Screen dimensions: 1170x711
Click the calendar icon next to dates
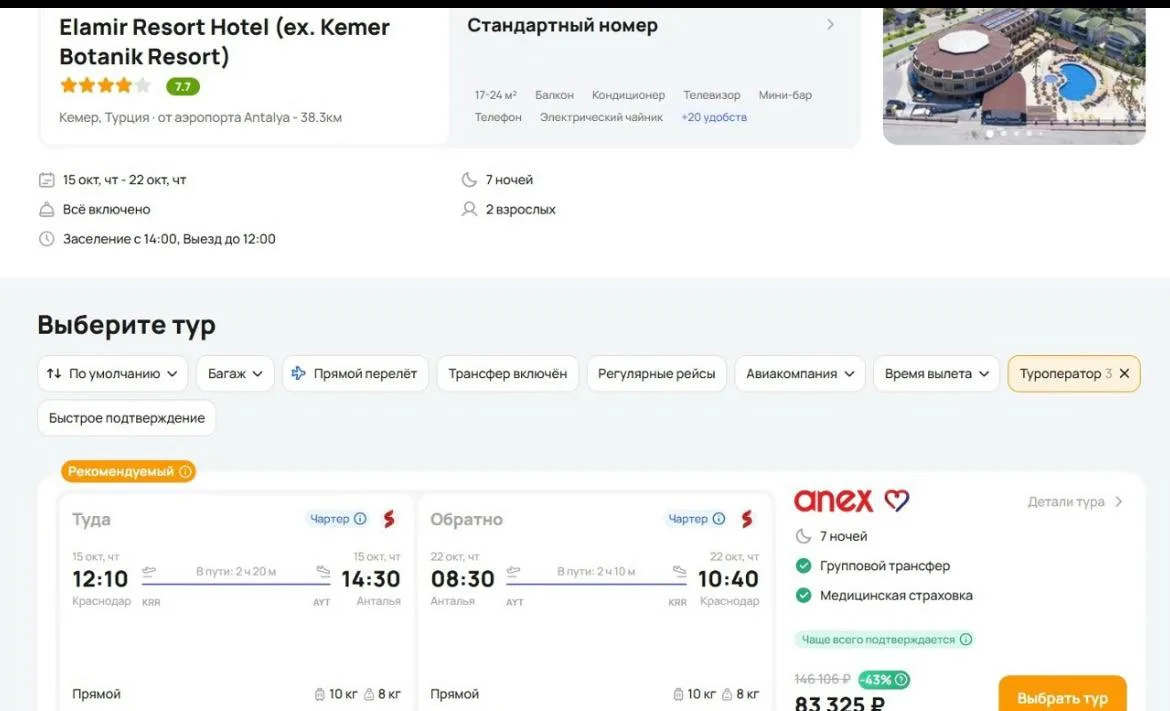coord(46,180)
